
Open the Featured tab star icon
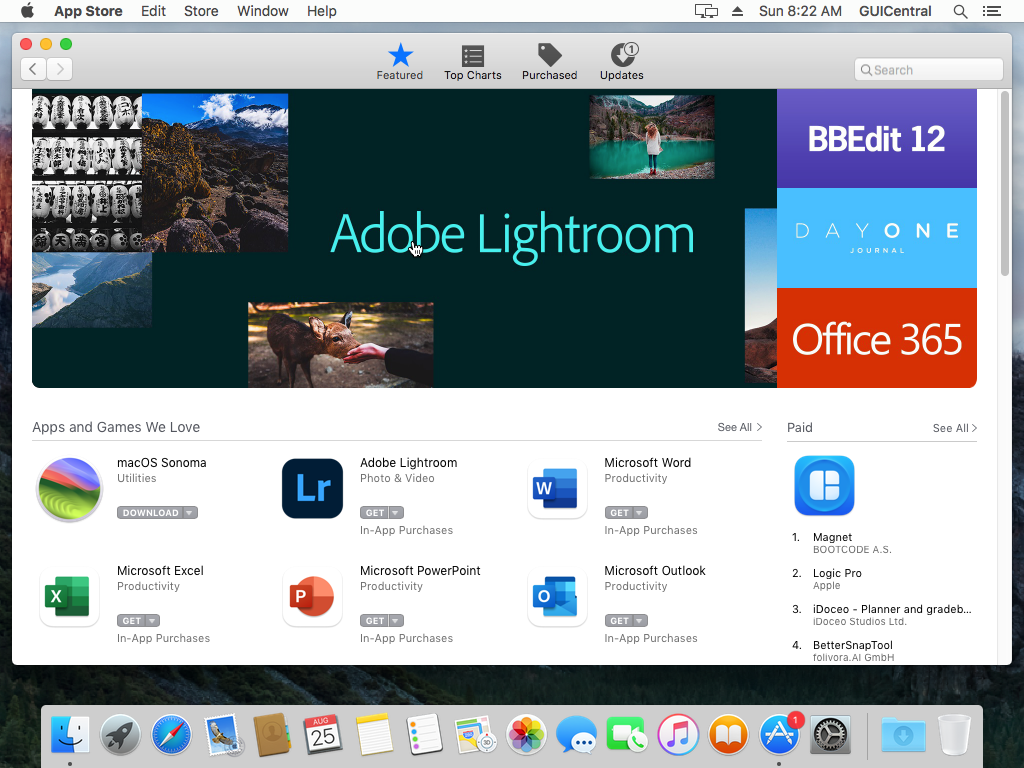400,56
